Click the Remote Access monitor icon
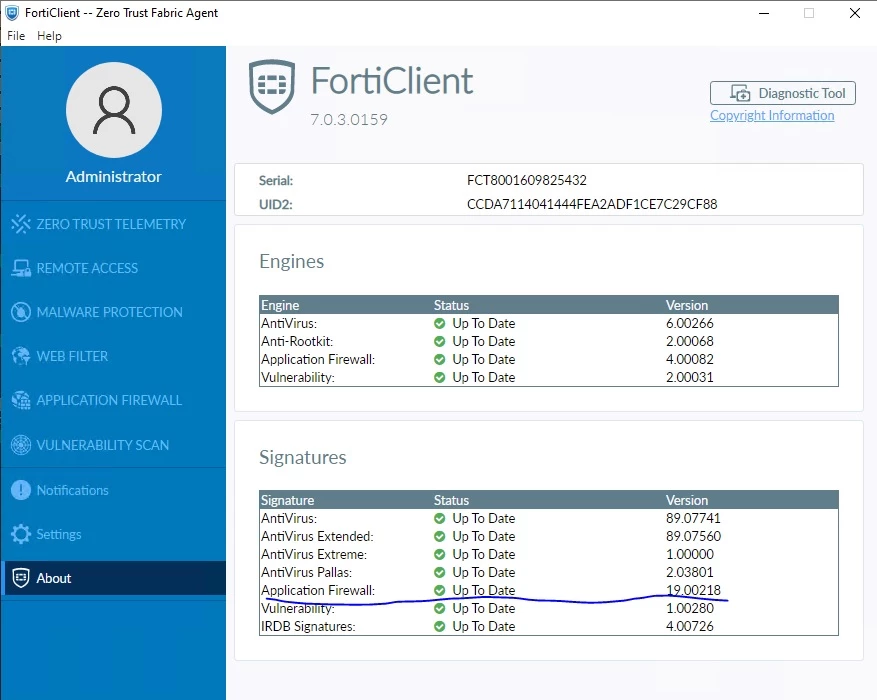The width and height of the screenshot is (877, 700). pos(21,268)
